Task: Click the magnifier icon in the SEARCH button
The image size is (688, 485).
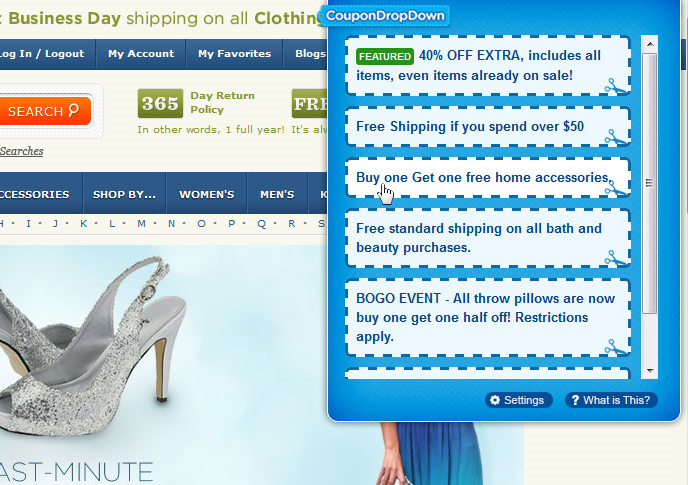Action: pyautogui.click(x=74, y=110)
